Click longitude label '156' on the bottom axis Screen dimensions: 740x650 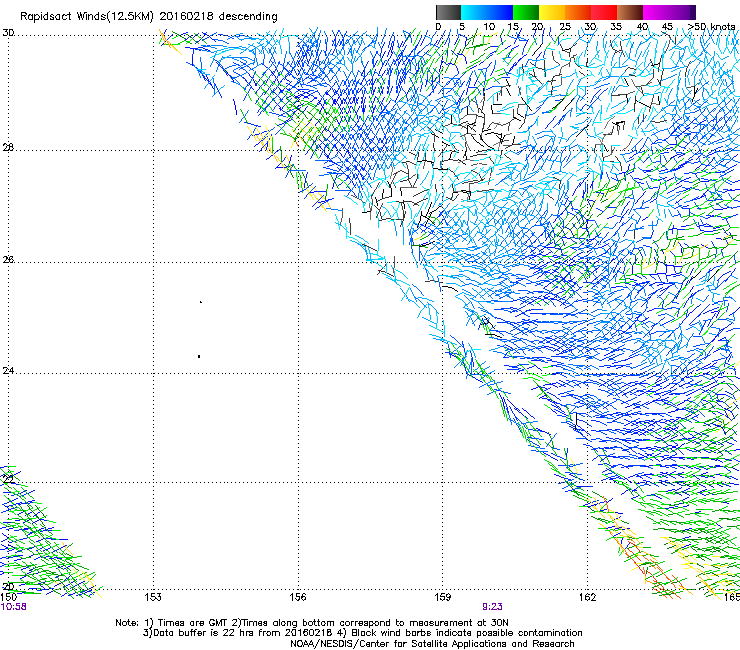[x=298, y=597]
